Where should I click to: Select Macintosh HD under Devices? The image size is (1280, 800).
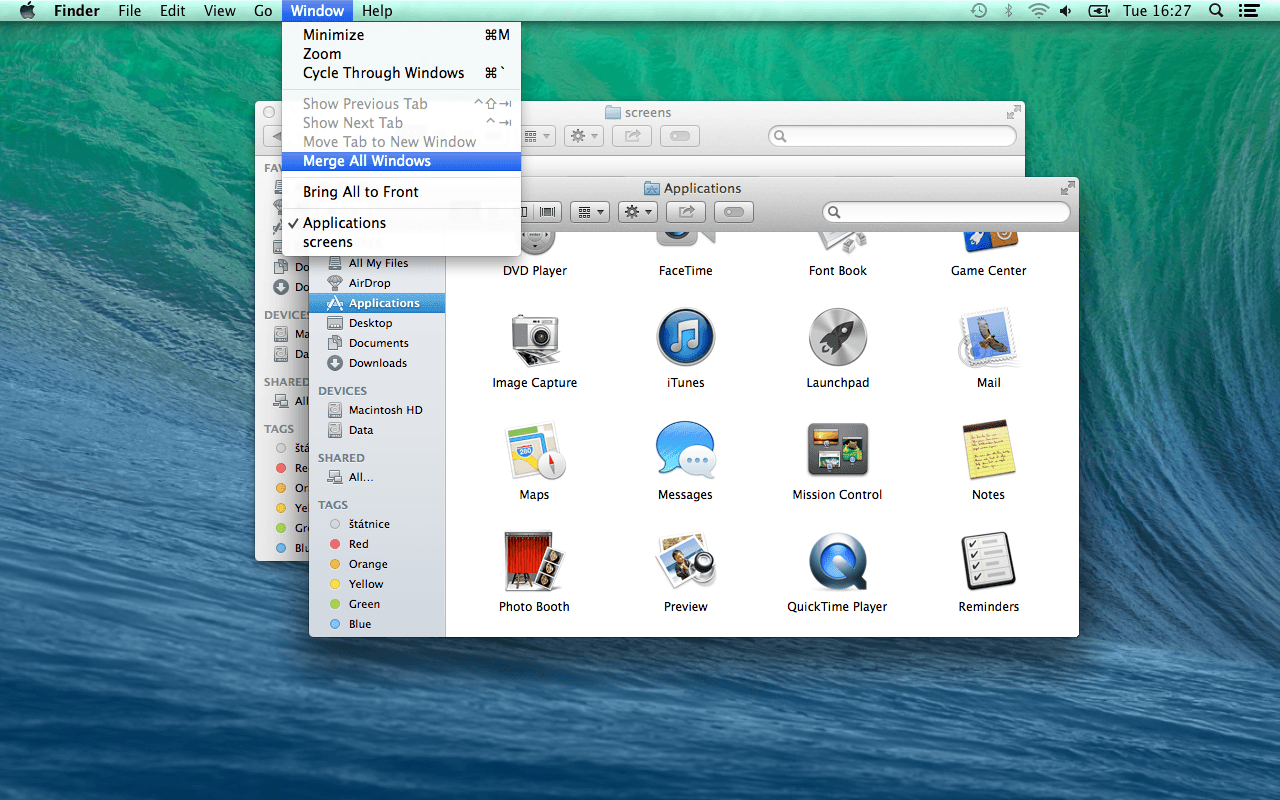pyautogui.click(x=377, y=410)
